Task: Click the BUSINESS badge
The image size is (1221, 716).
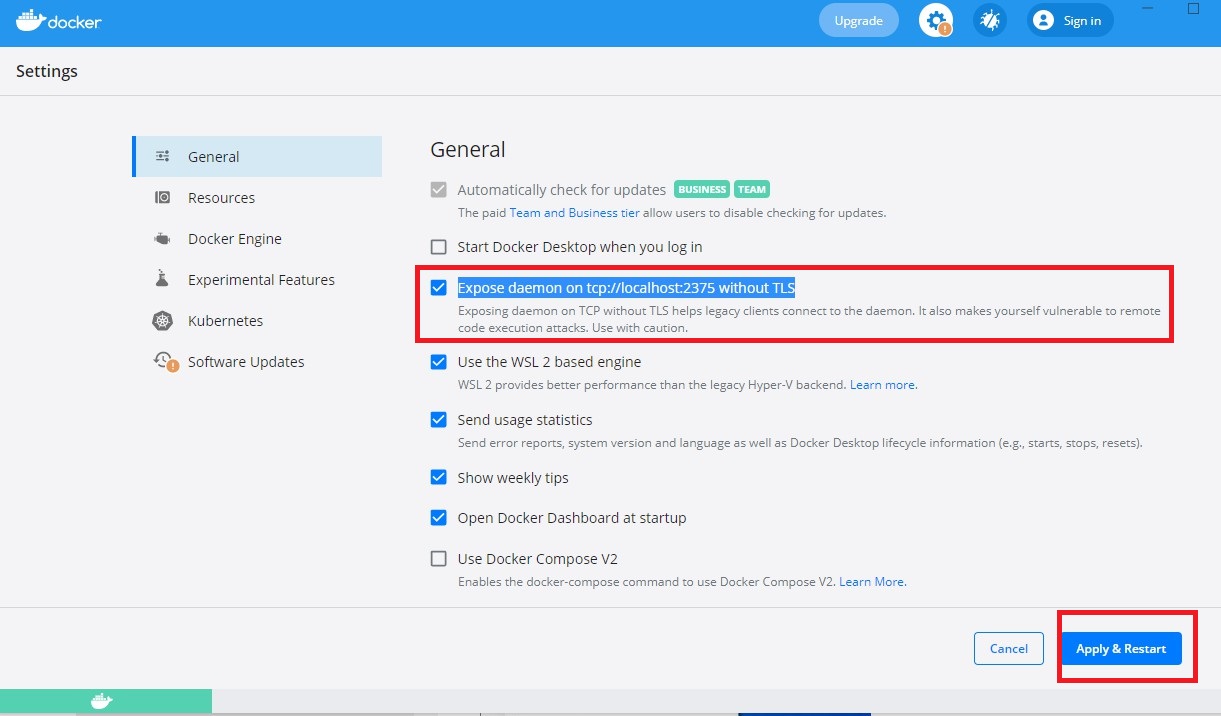Action: click(702, 189)
